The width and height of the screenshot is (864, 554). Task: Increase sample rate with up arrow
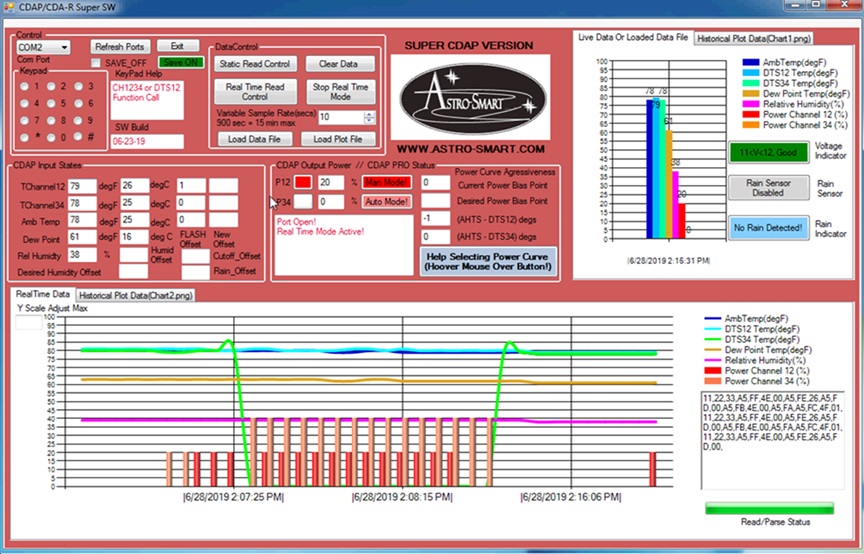coord(370,114)
